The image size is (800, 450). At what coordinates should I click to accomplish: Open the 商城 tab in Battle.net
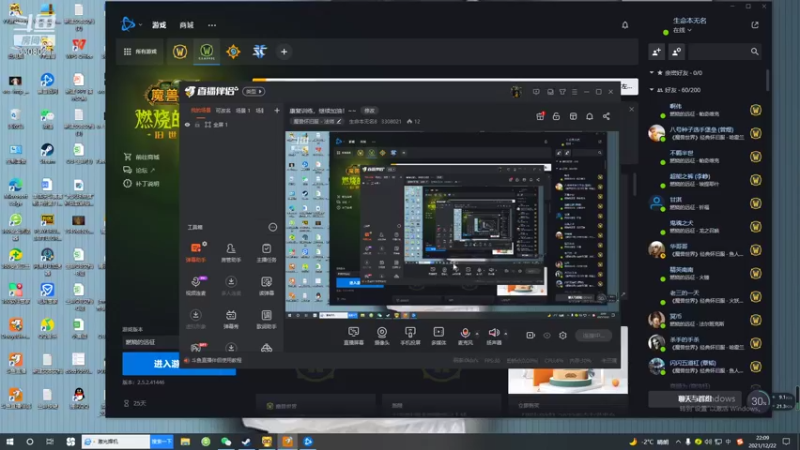click(x=186, y=25)
